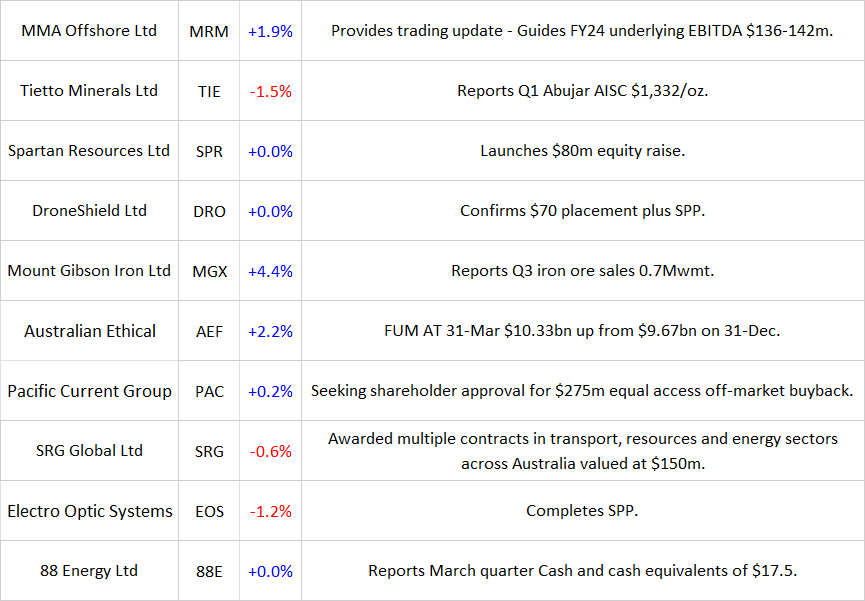Click the Pacific Current Group cell
865x601 pixels.
tap(89, 391)
